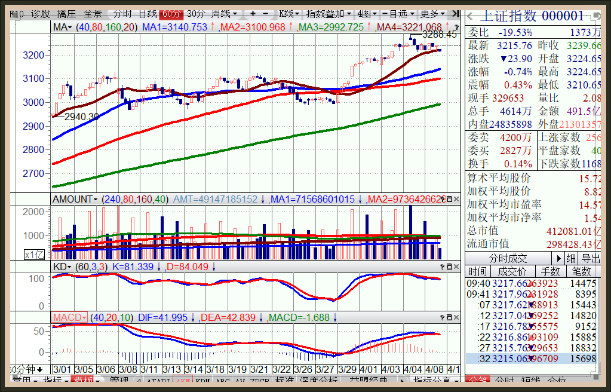Image resolution: width=611 pixels, height=392 pixels.
Task: Open the MACD indicator dropdown
Action: 69,318
